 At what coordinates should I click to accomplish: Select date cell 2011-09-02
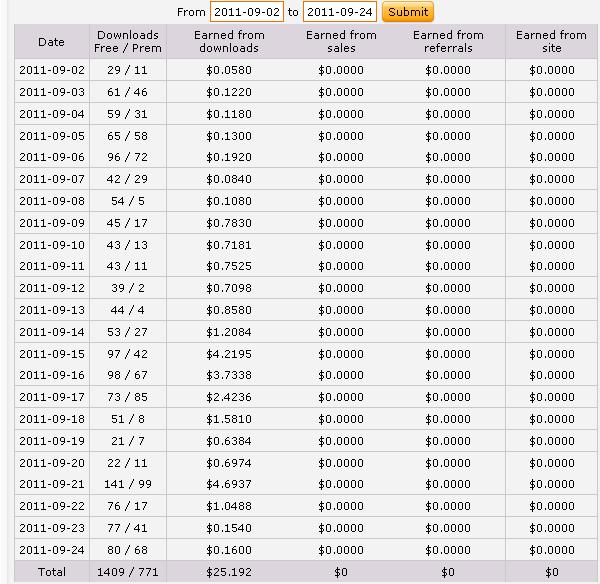(52, 70)
